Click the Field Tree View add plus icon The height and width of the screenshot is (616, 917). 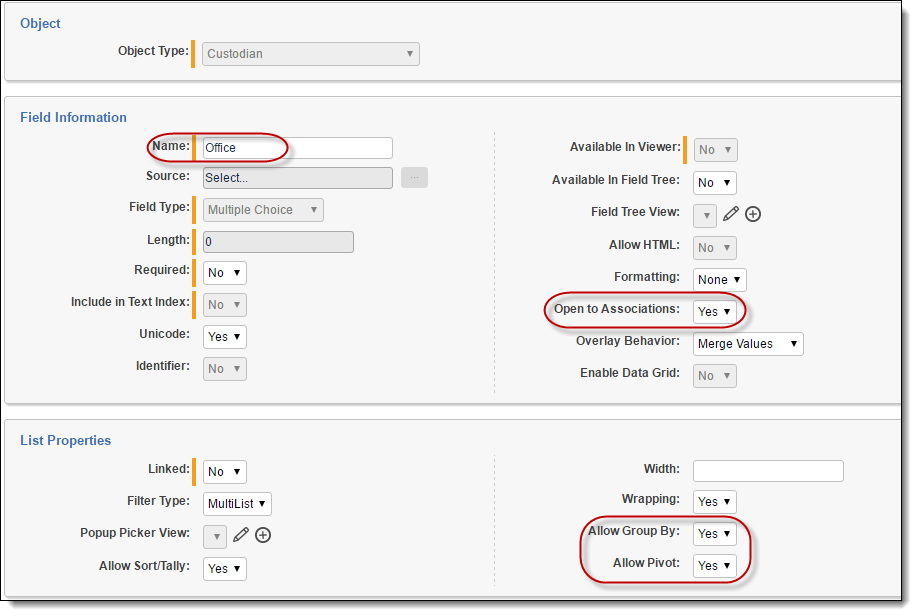click(x=754, y=214)
